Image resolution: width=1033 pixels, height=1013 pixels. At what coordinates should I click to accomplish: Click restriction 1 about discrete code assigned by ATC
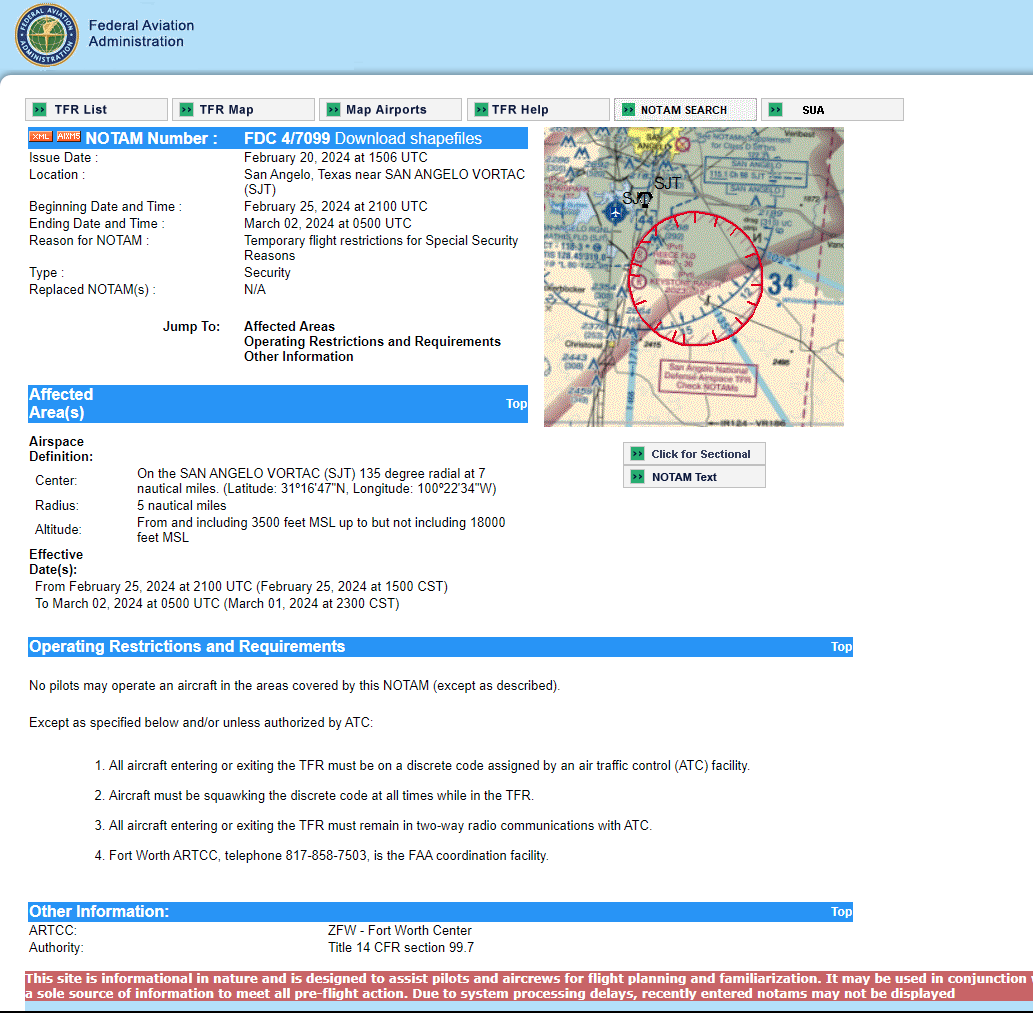coord(422,766)
